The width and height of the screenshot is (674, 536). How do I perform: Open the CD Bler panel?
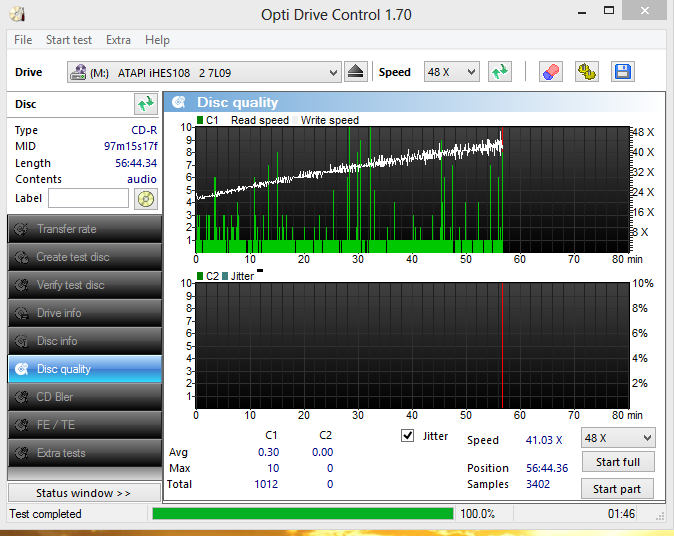pyautogui.click(x=85, y=397)
